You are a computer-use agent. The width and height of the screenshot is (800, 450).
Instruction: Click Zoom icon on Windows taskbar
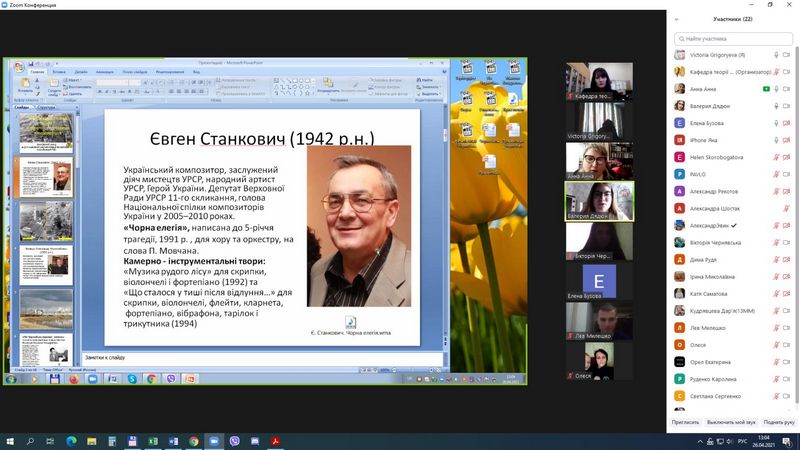pyautogui.click(x=214, y=441)
